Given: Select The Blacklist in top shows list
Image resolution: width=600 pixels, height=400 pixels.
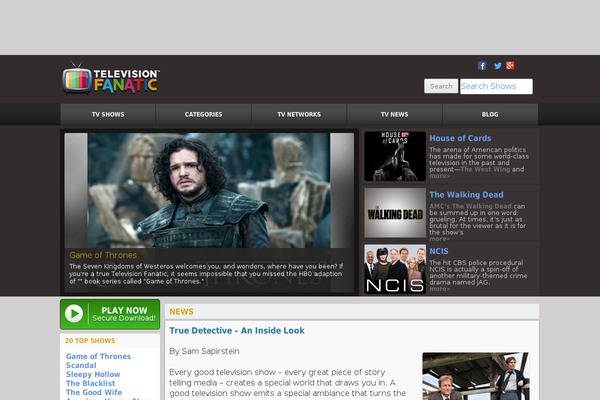Looking at the screenshot, I should pos(90,384).
